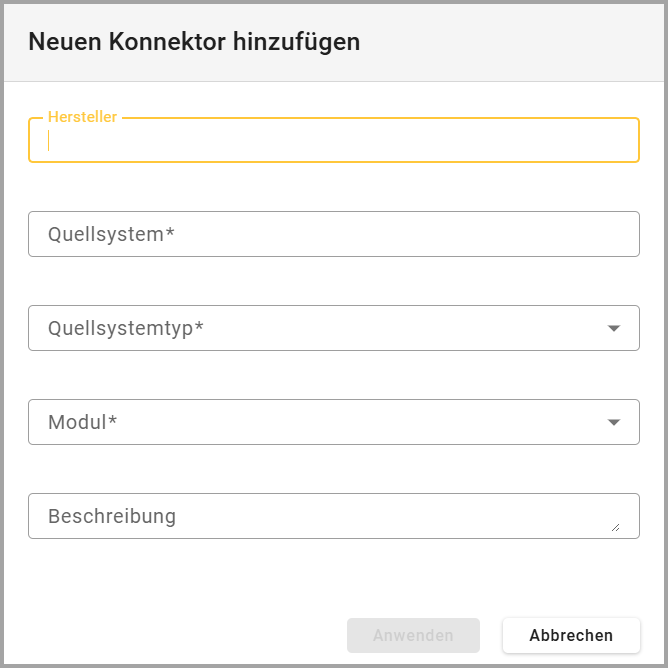The height and width of the screenshot is (668, 668).
Task: Click the Beschreibung resize handle corner
Action: pyautogui.click(x=615, y=526)
